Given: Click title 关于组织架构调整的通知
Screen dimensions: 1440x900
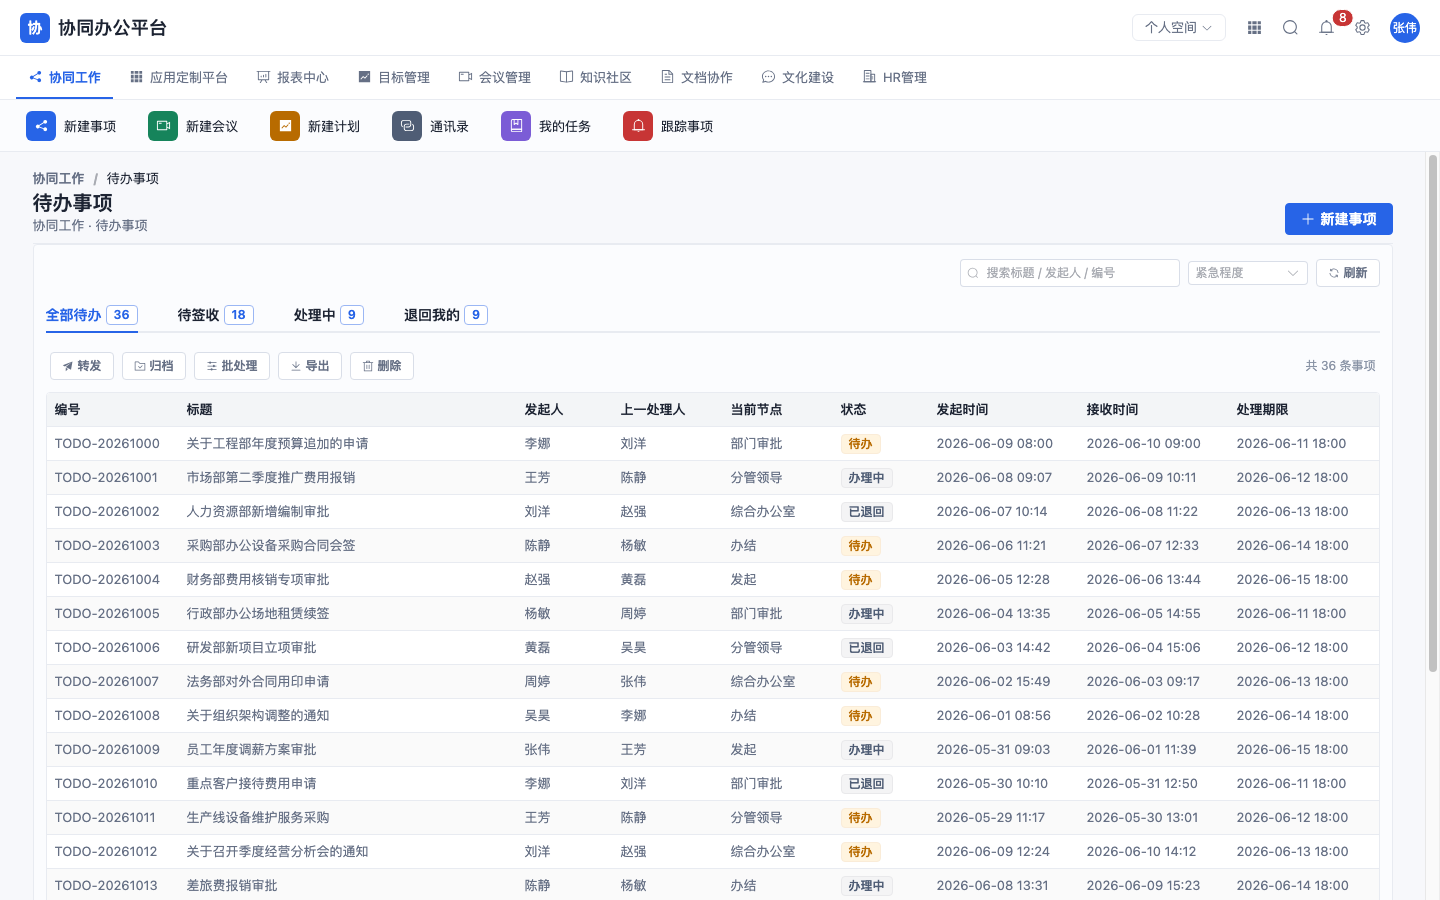Looking at the screenshot, I should click(x=258, y=716).
